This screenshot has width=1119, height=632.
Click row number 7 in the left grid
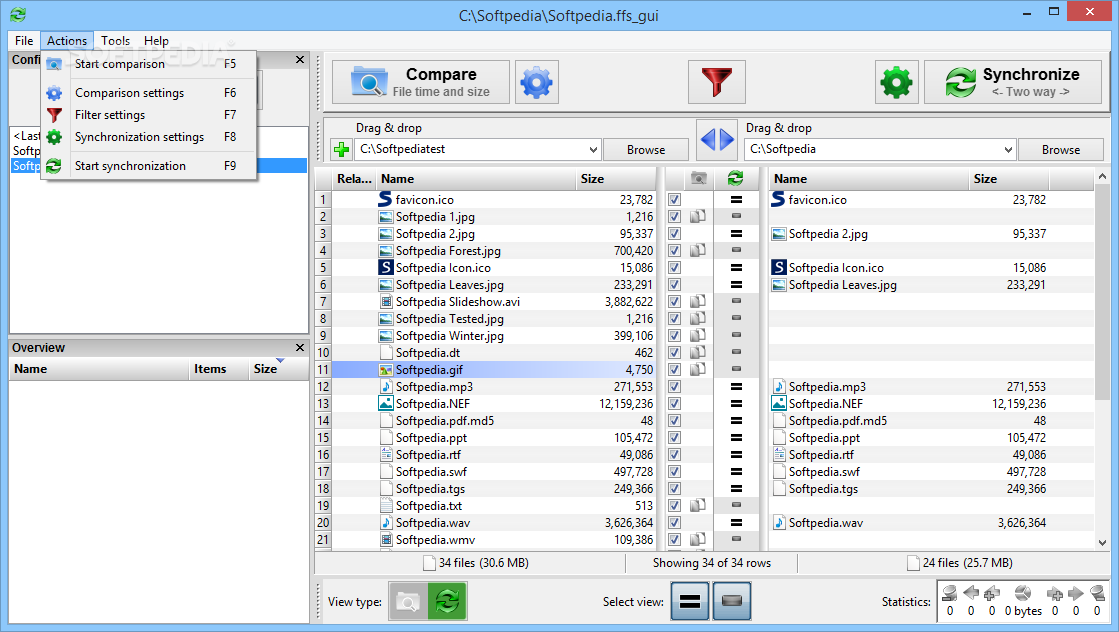click(323, 302)
